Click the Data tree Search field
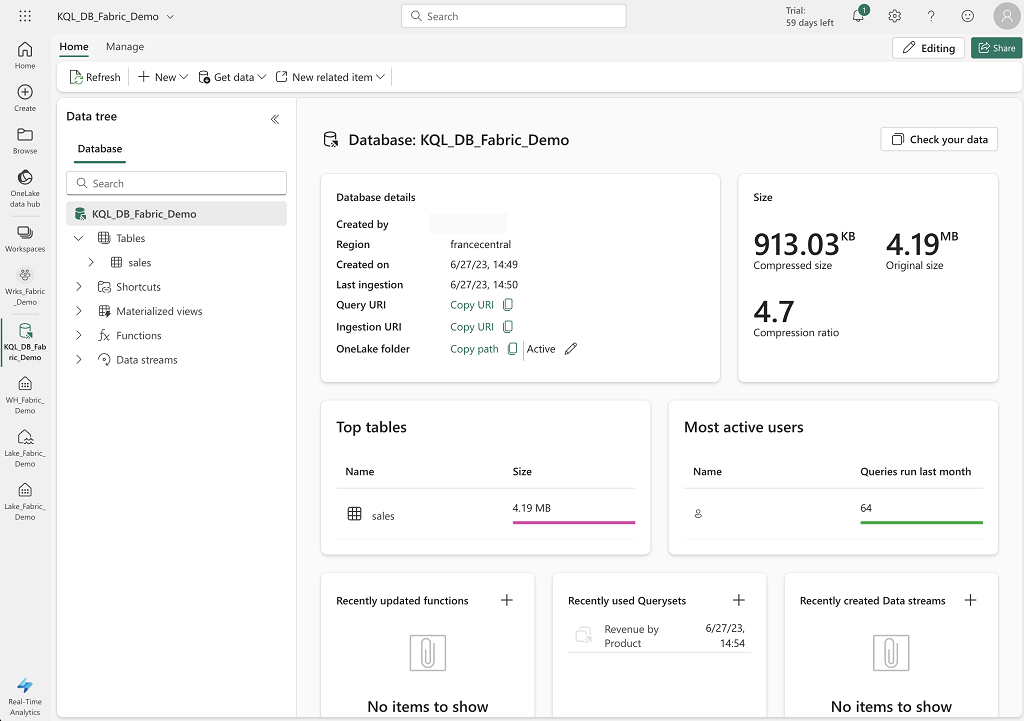The height and width of the screenshot is (721, 1024). pyautogui.click(x=176, y=183)
